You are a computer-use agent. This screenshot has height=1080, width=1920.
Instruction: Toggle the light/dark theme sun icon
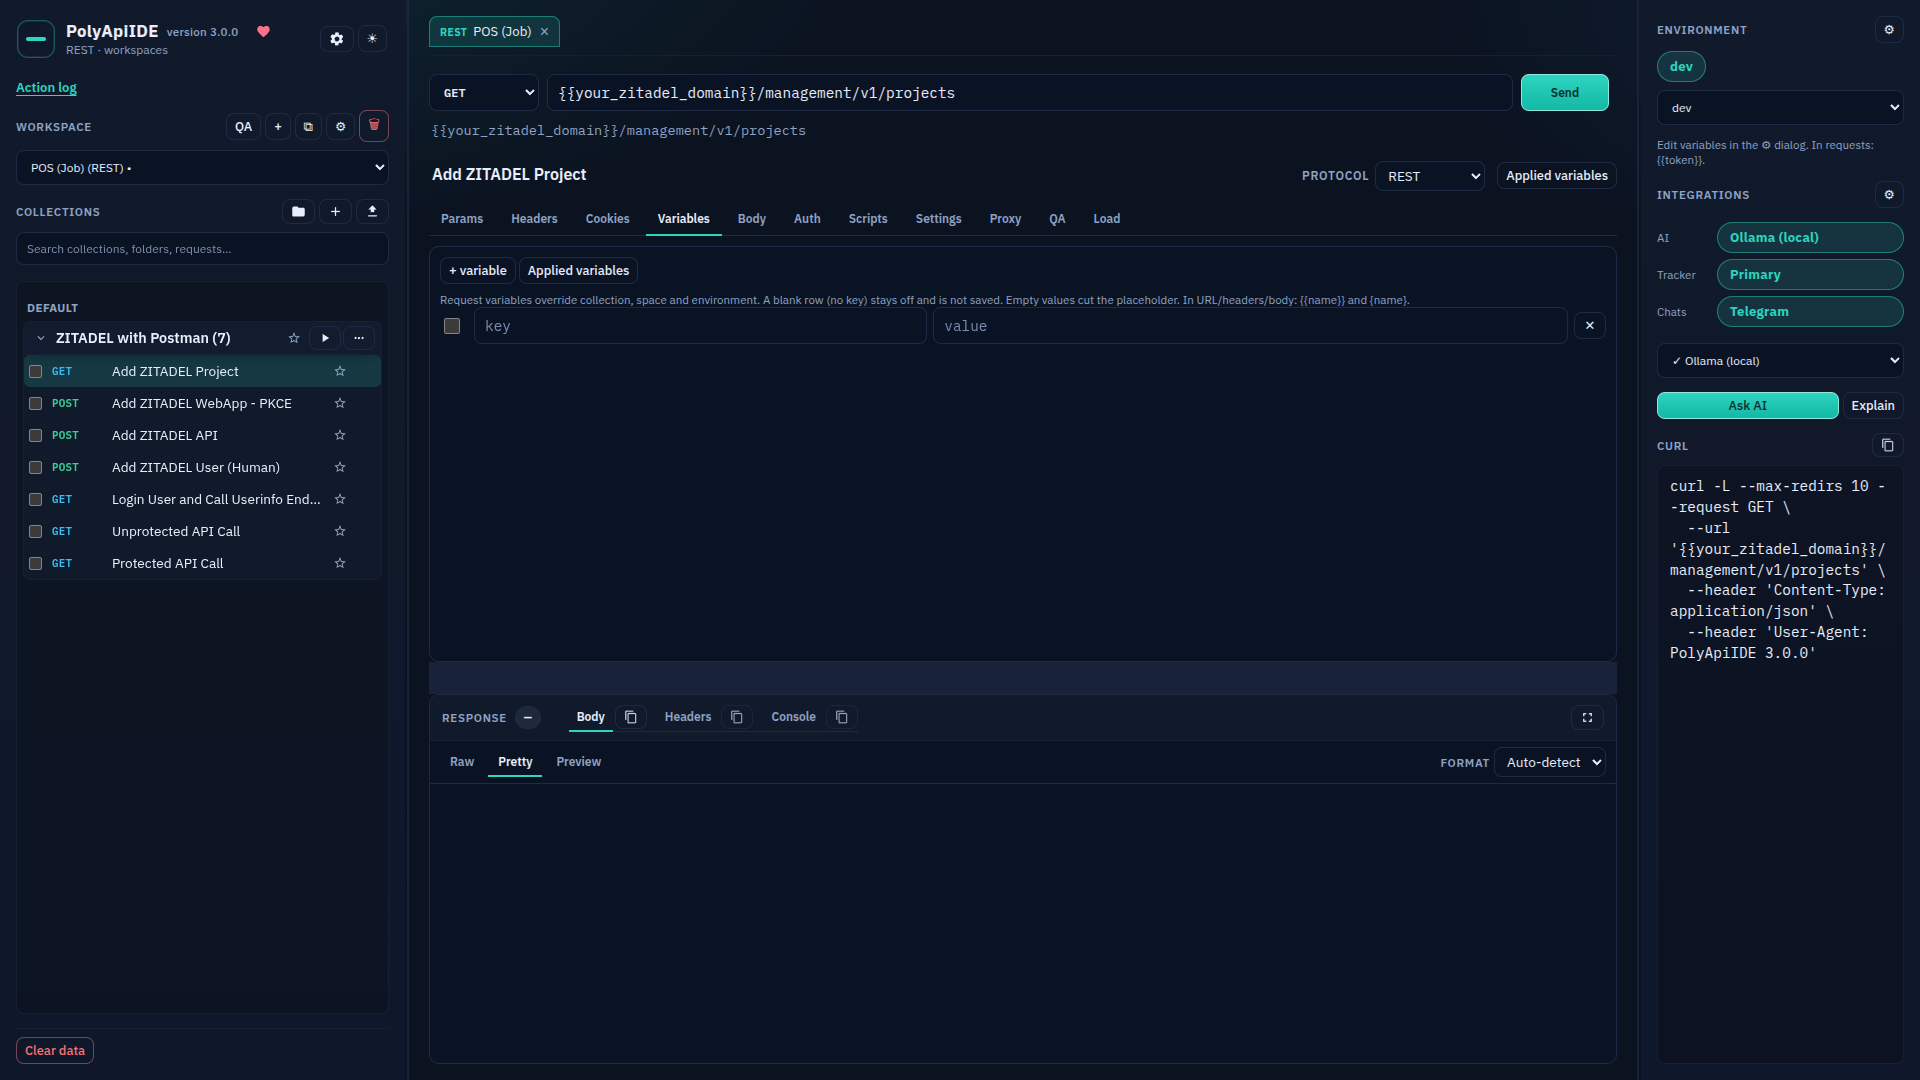[372, 39]
